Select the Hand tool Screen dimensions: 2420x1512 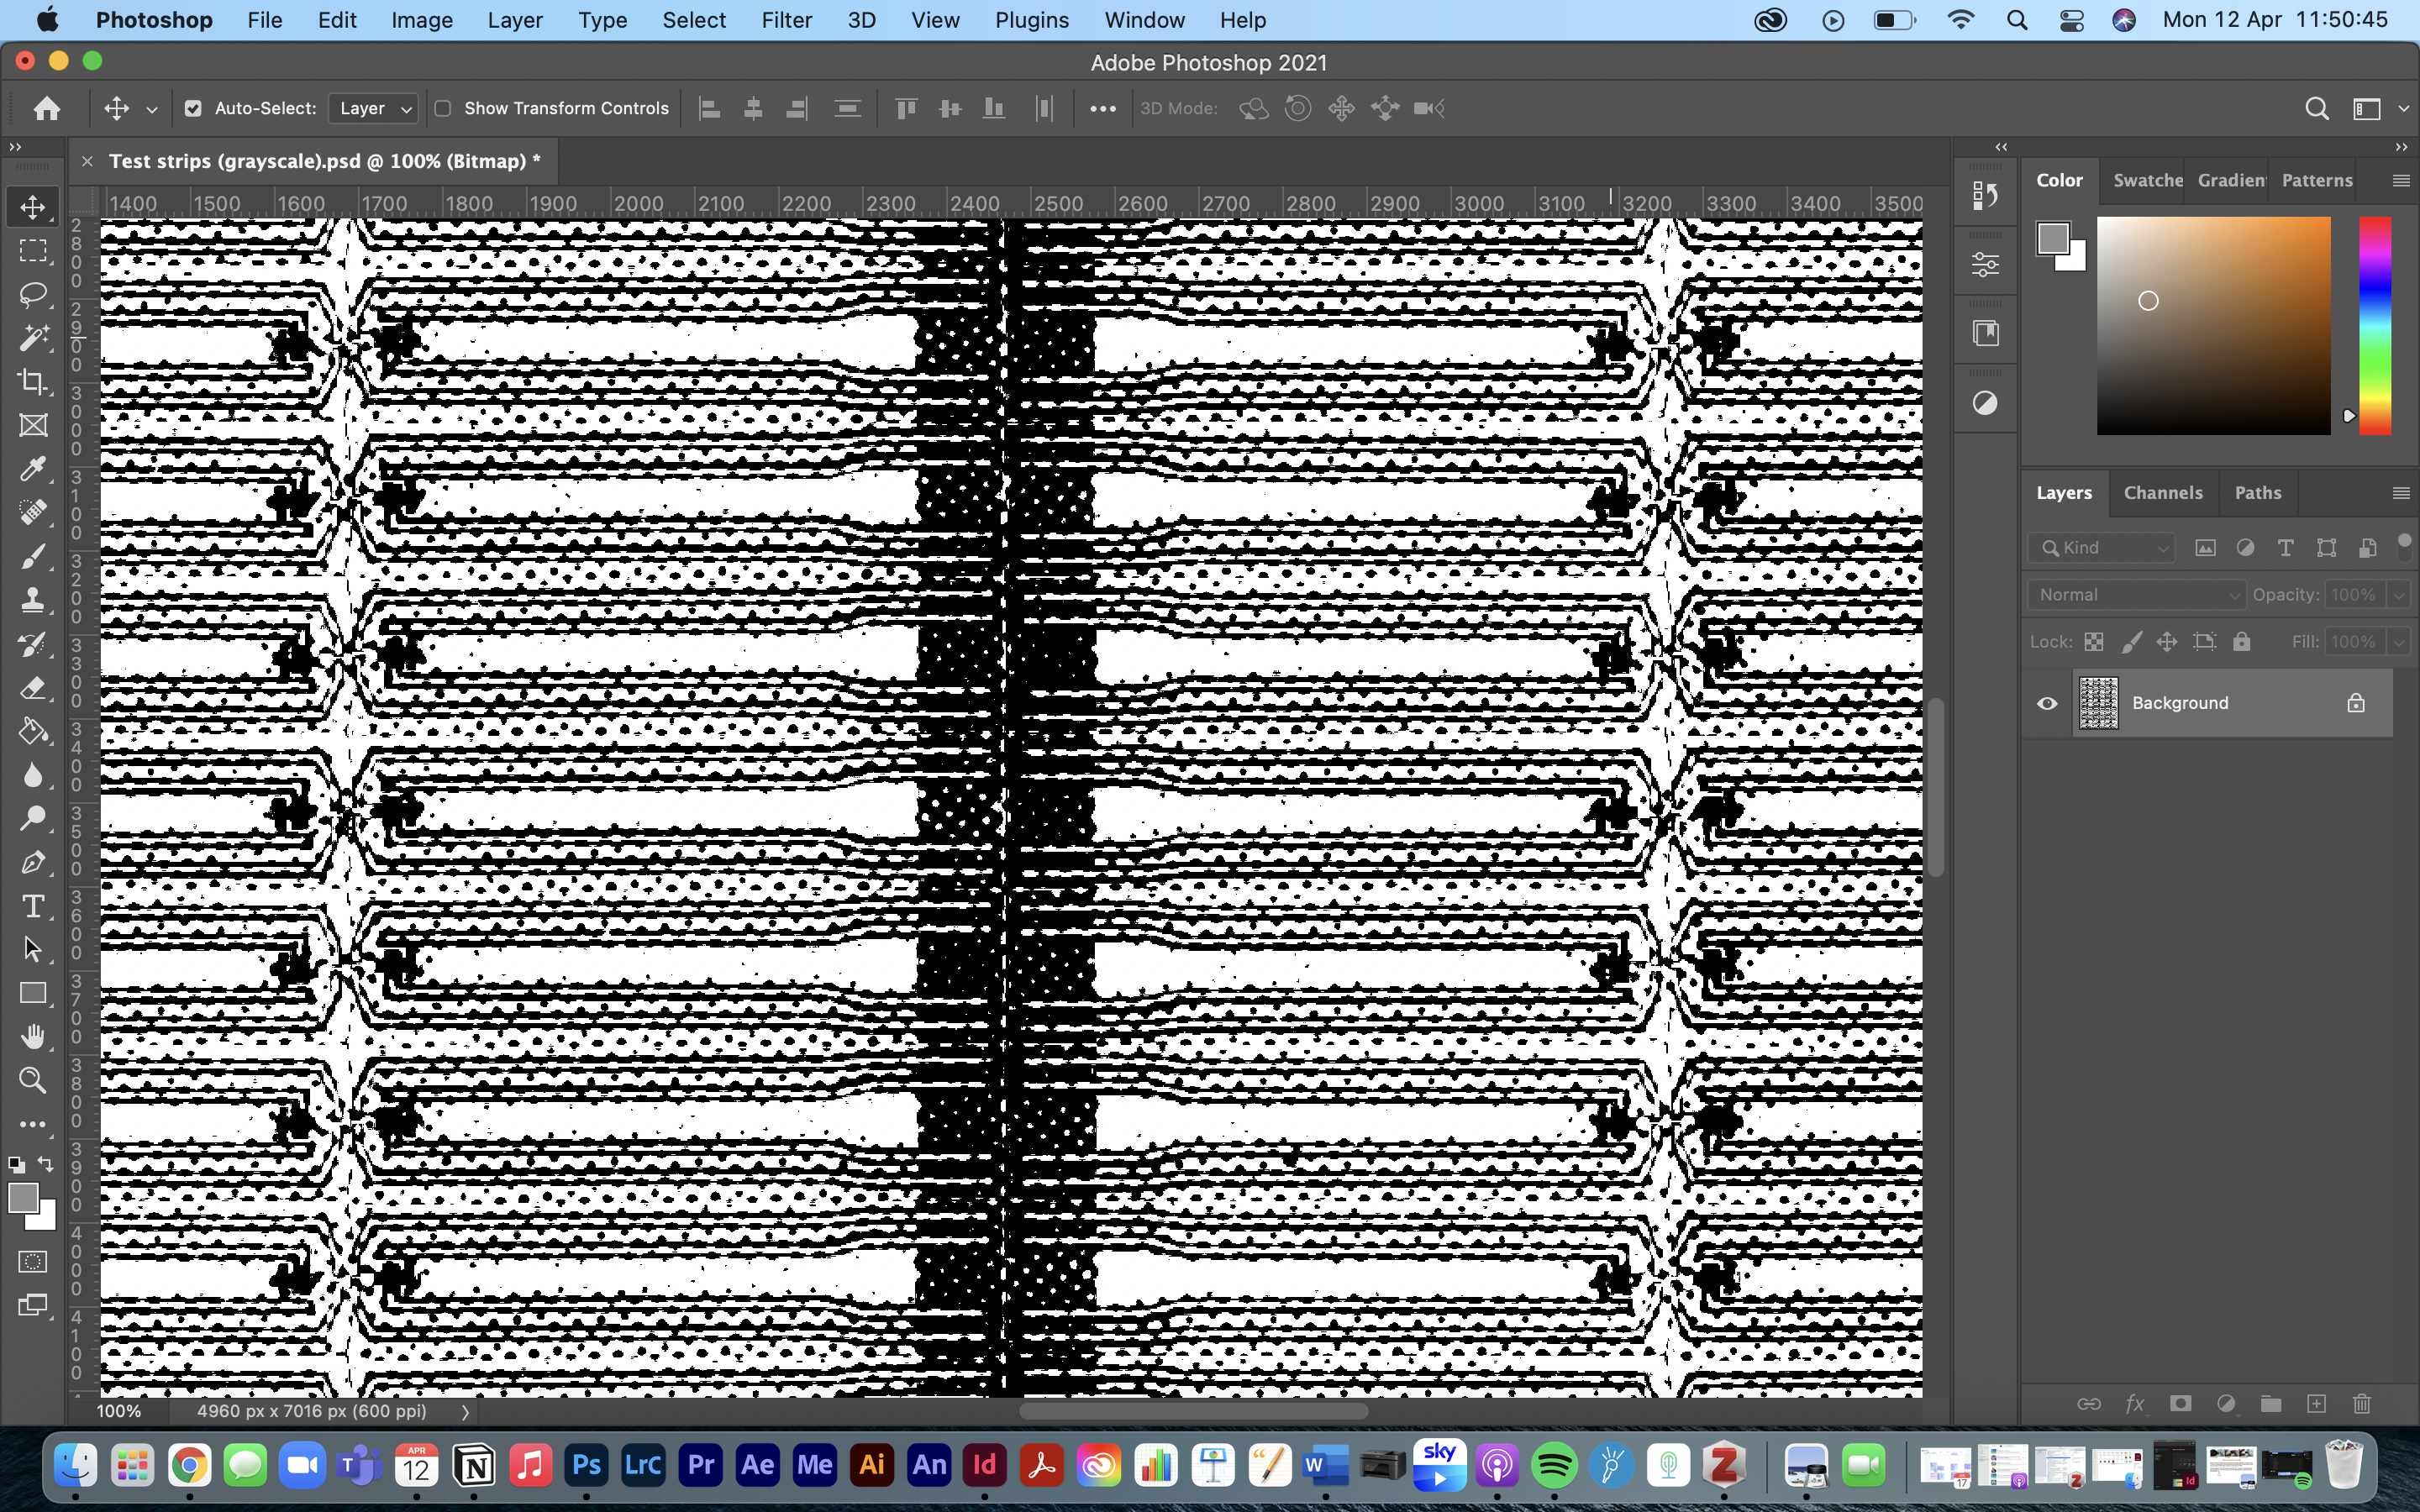[33, 1036]
